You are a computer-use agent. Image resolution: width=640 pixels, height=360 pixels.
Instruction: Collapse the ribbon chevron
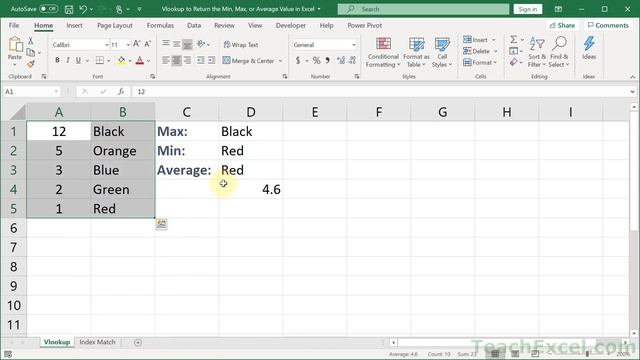click(x=632, y=77)
